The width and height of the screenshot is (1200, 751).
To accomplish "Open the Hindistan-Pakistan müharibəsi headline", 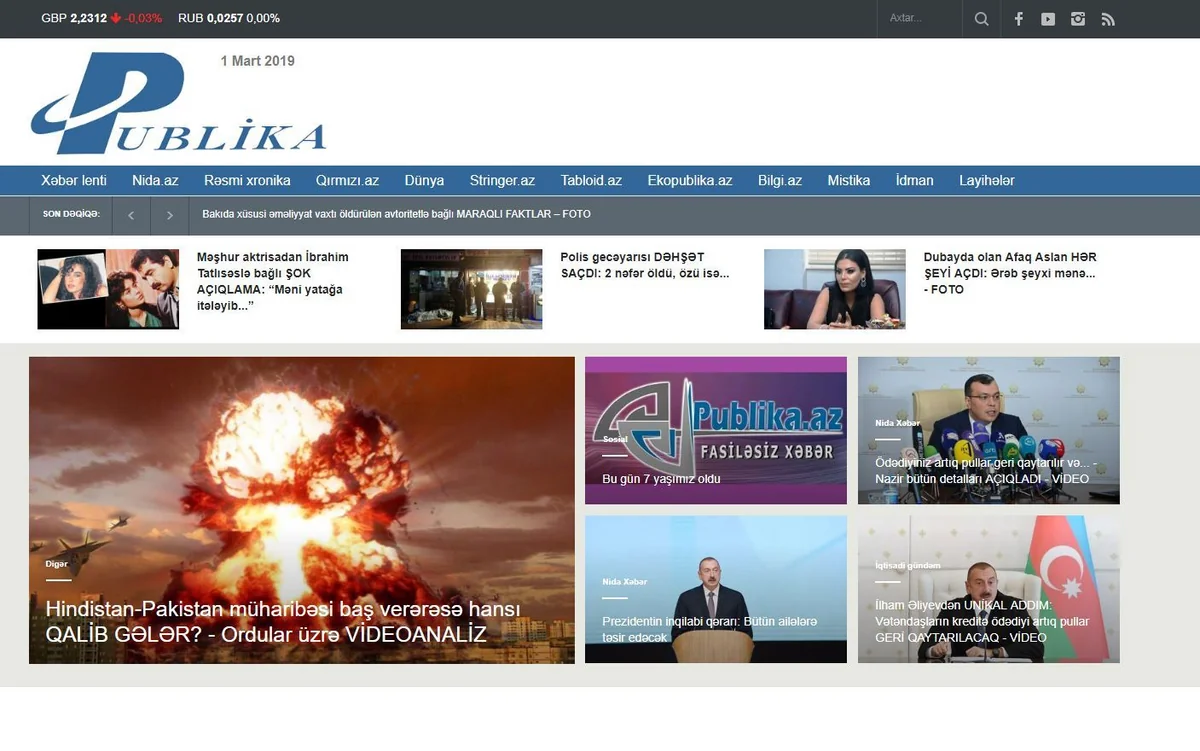I will [283, 622].
